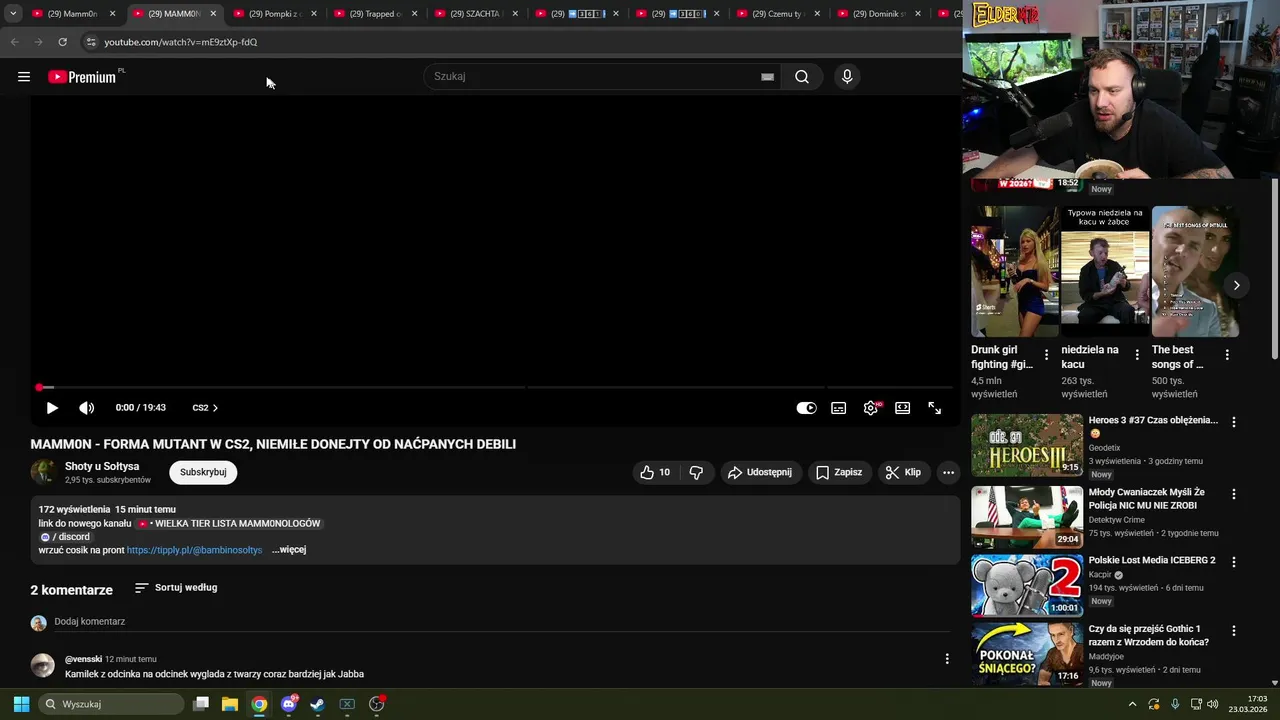The image size is (1280, 720).
Task: Click the magnifier search button
Action: pos(802,77)
